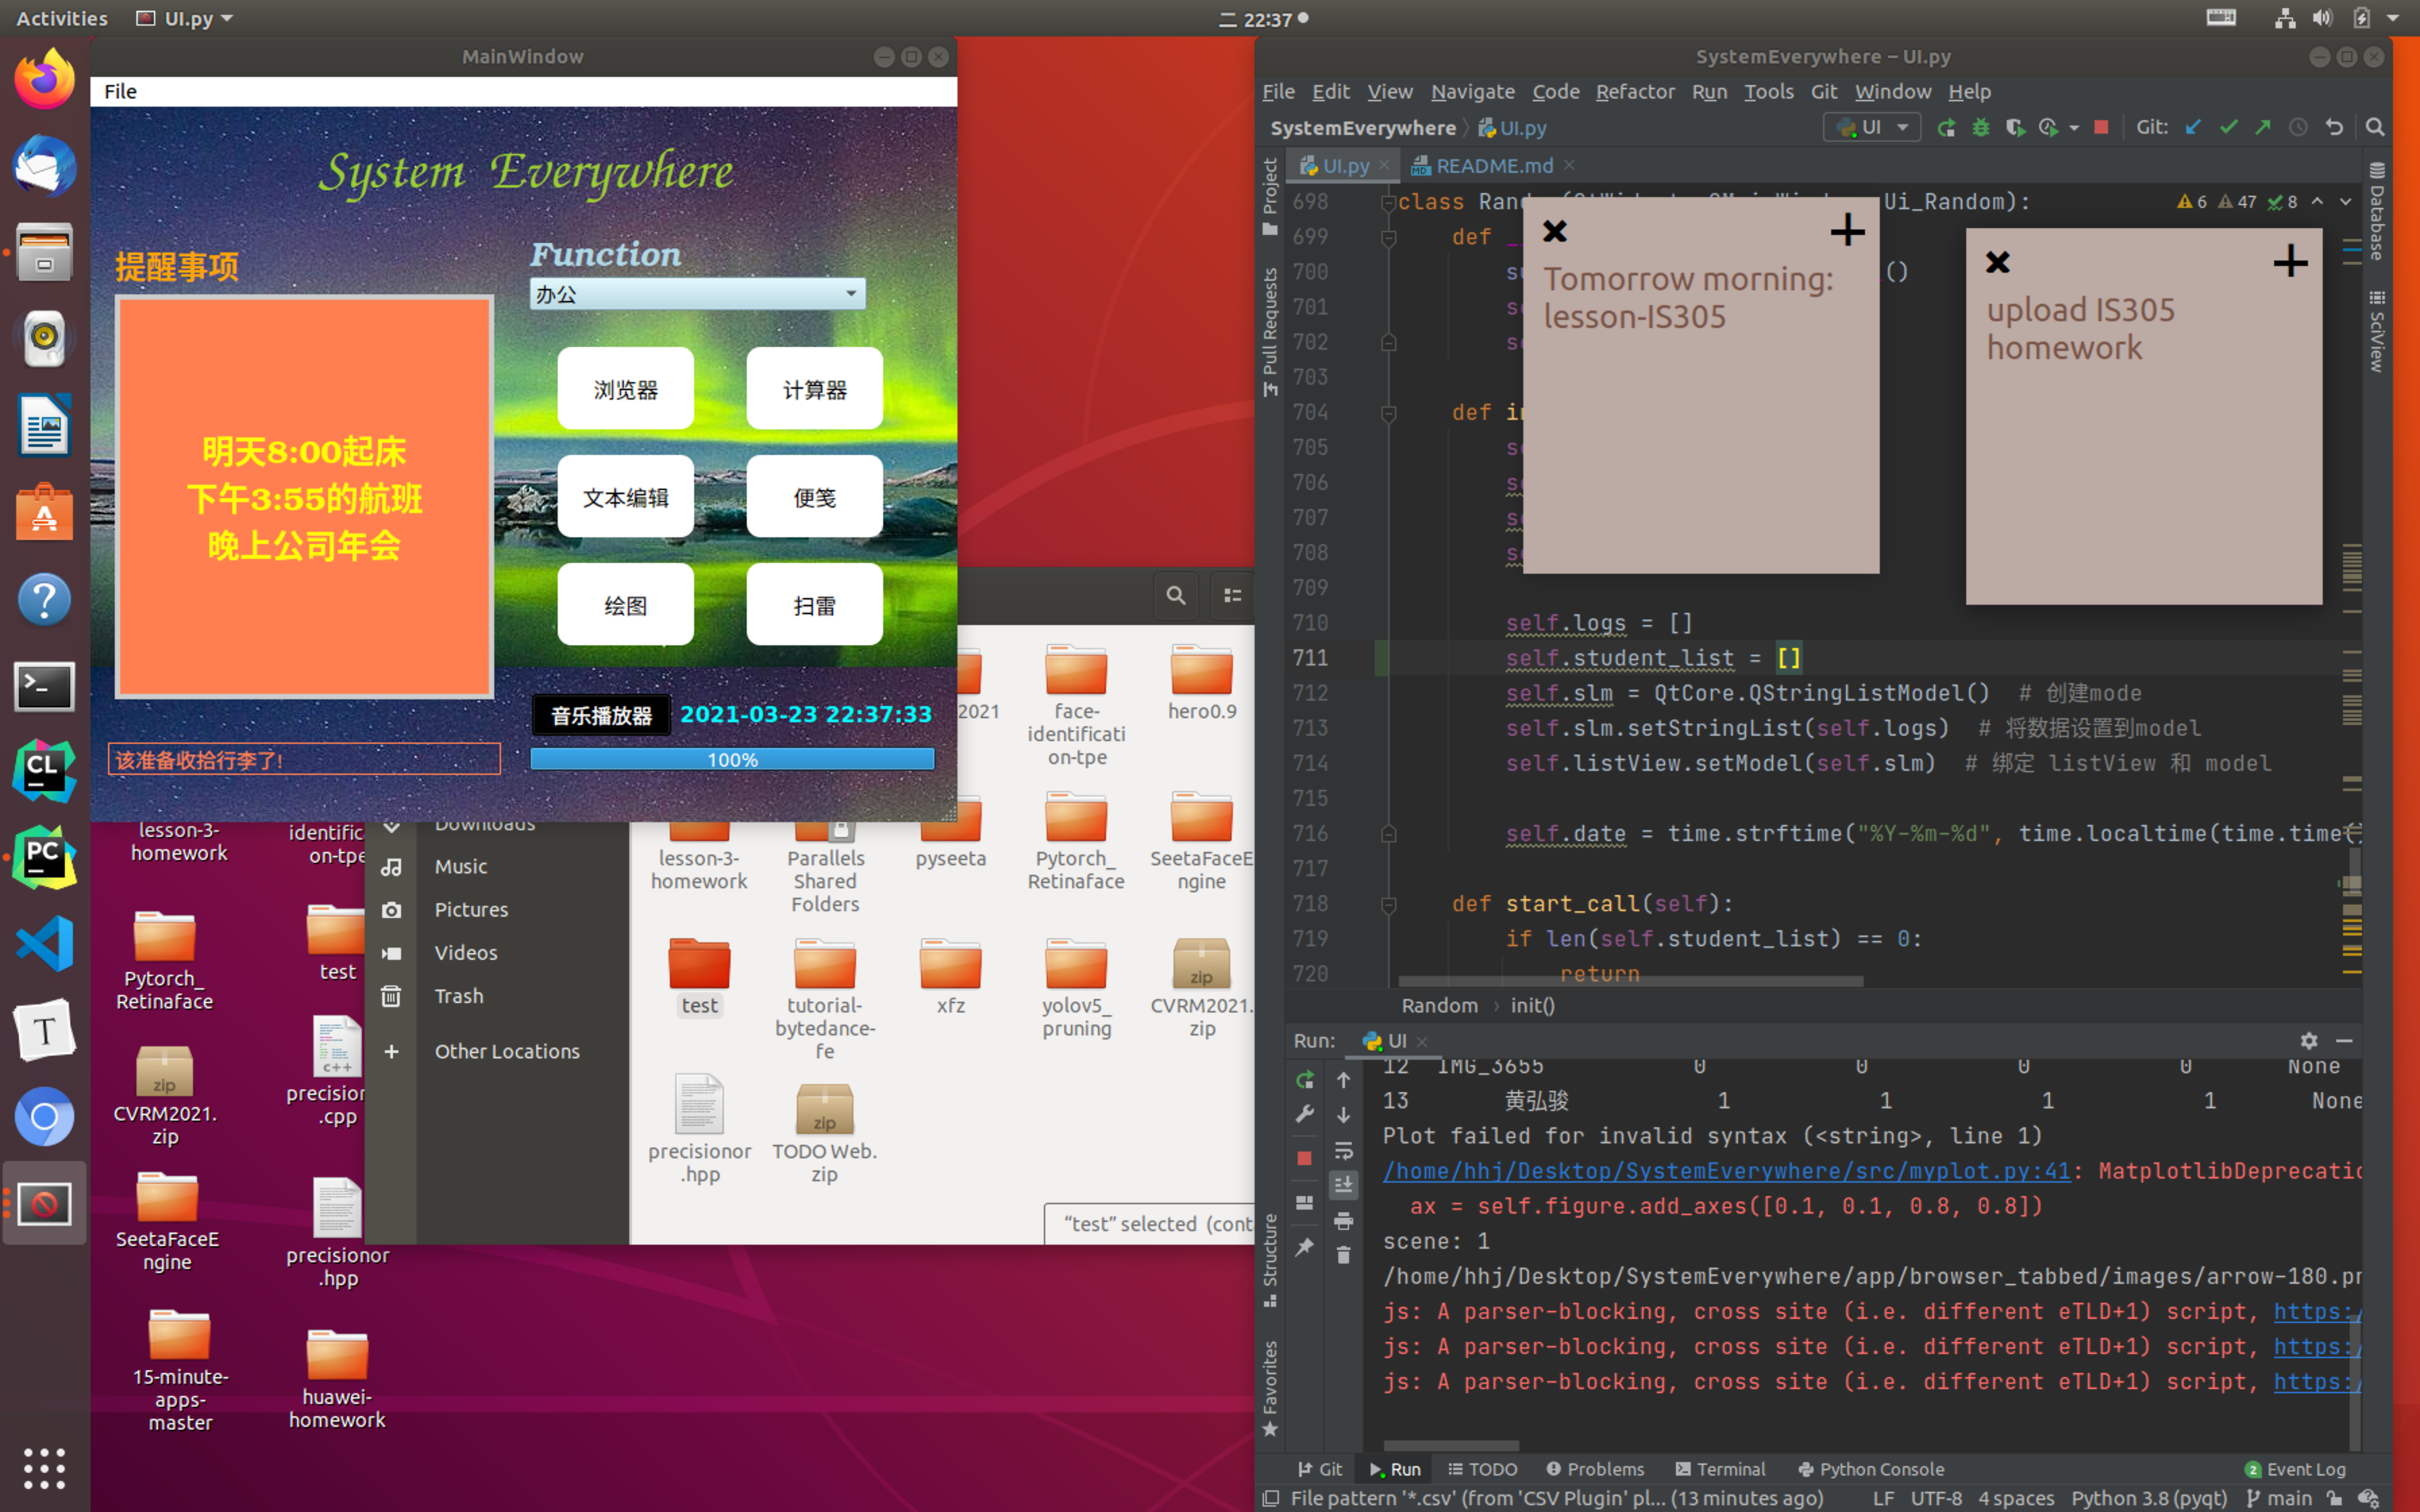
Task: Click the Git rollback icon
Action: click(x=2334, y=128)
